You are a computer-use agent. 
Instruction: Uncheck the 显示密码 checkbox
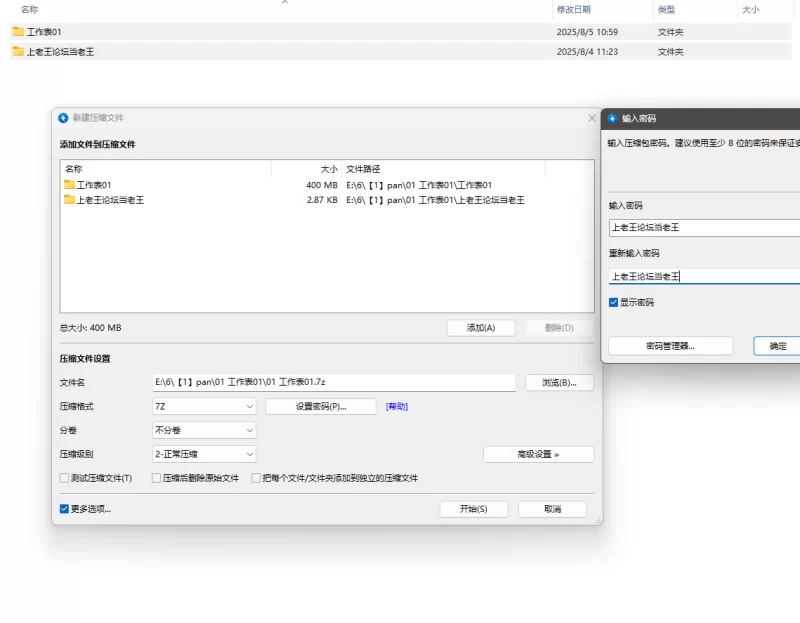pos(613,302)
